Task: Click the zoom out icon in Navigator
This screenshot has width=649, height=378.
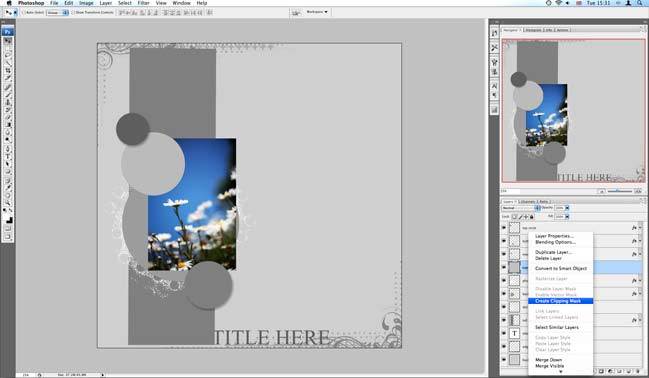Action: (x=601, y=191)
